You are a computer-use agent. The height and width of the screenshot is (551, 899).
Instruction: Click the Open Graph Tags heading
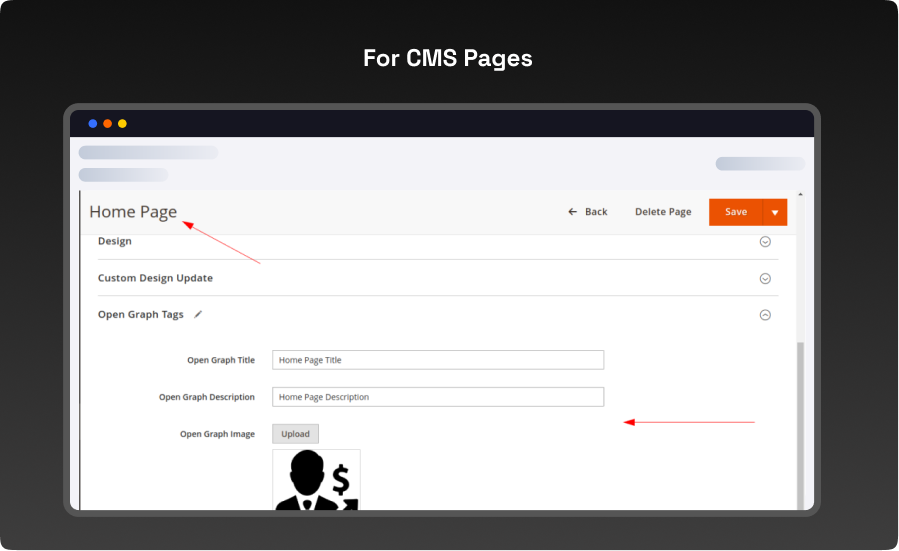(x=140, y=314)
